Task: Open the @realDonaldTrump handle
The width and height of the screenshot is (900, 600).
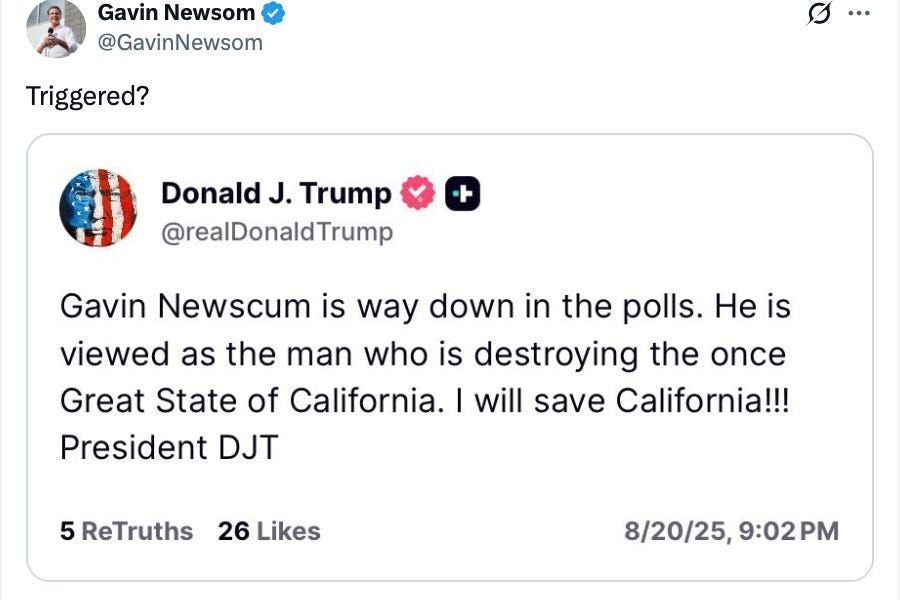Action: 277,232
